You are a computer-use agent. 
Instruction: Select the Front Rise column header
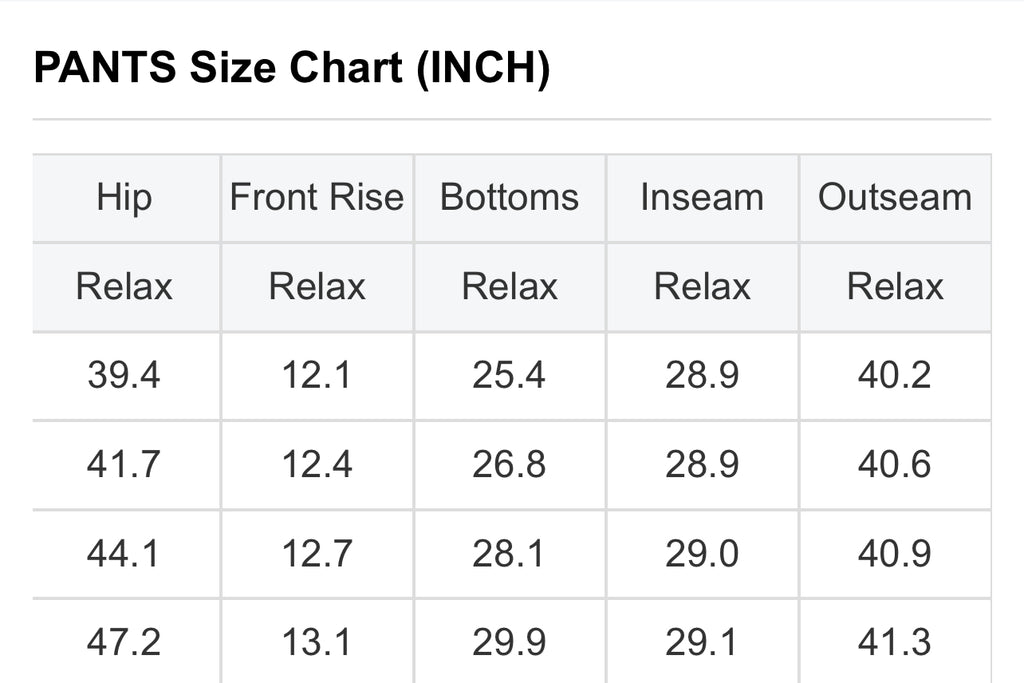pos(317,197)
